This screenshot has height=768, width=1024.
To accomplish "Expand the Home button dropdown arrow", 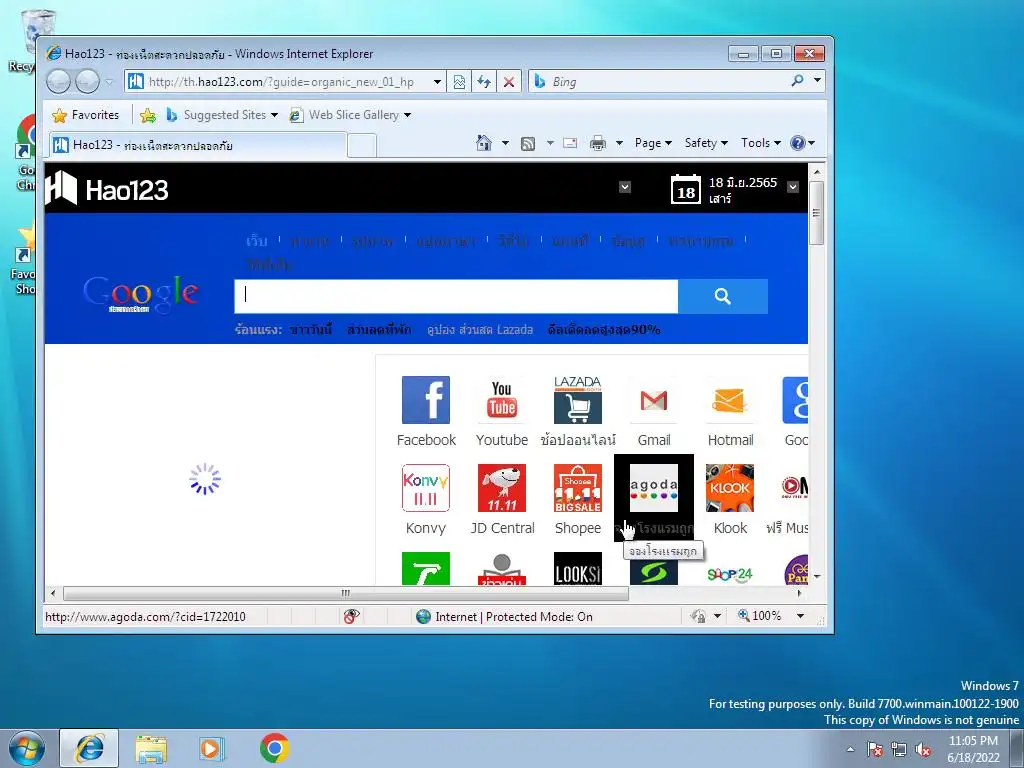I will click(x=505, y=143).
